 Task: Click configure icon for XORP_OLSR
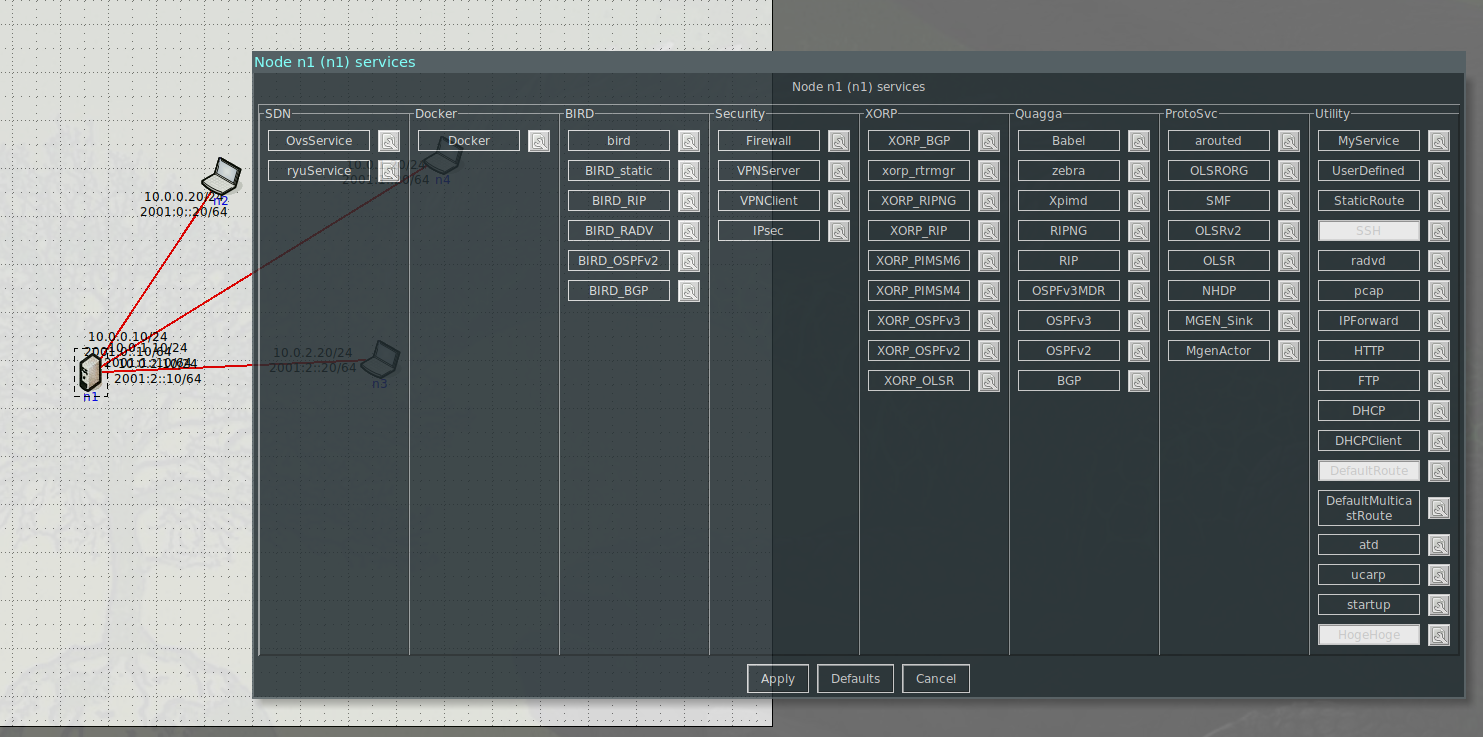[989, 381]
